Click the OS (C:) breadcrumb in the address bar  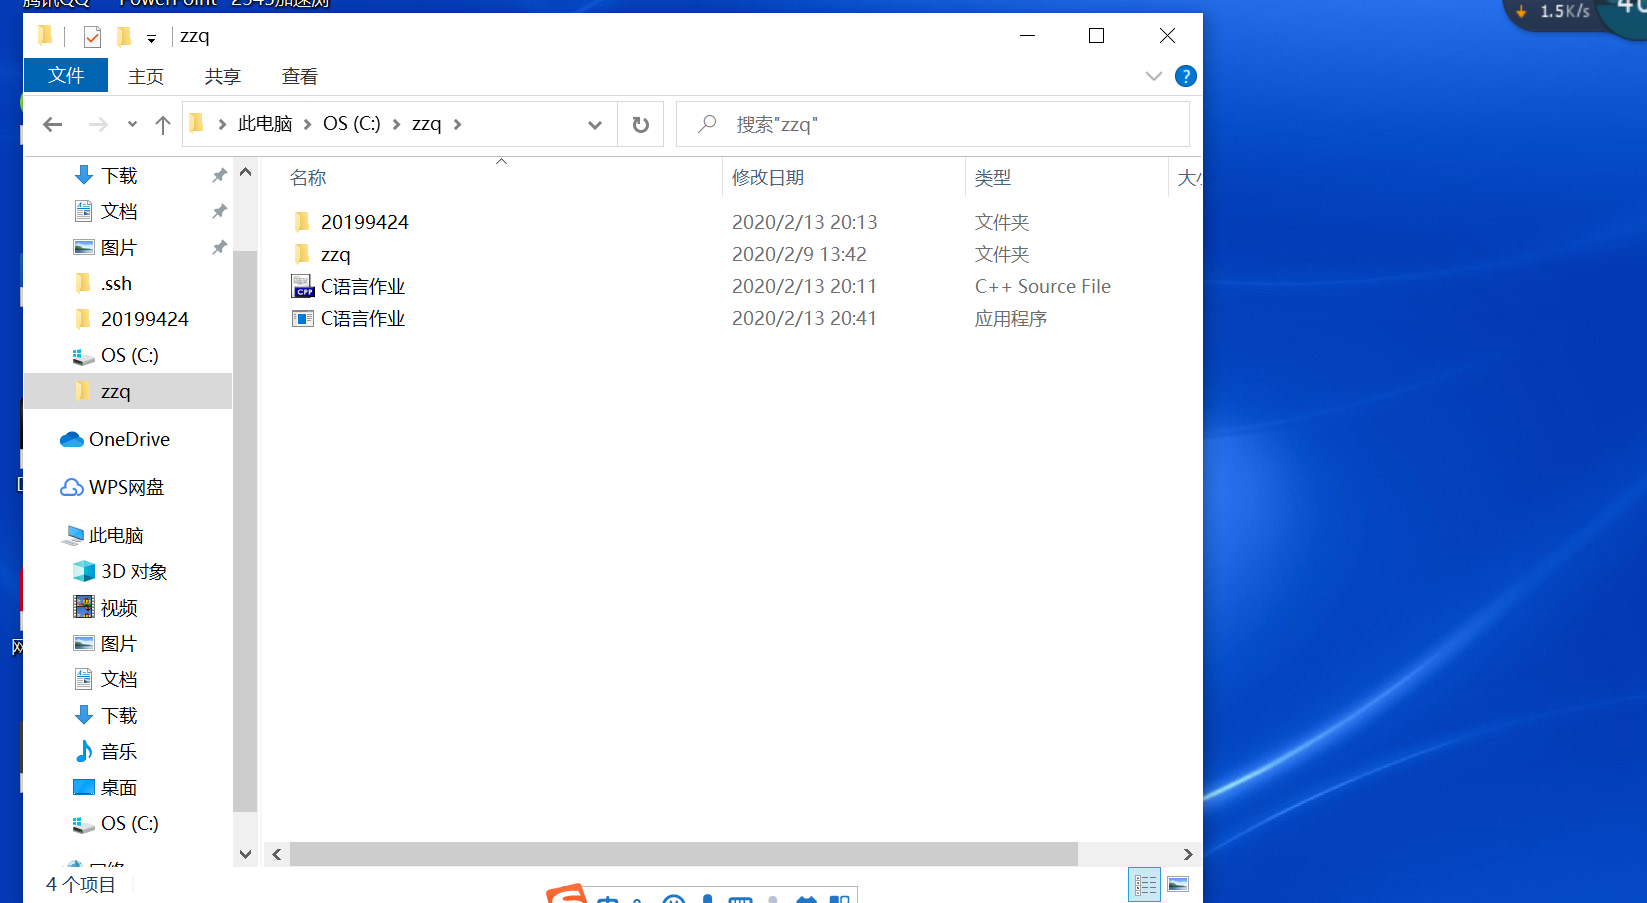coord(352,124)
